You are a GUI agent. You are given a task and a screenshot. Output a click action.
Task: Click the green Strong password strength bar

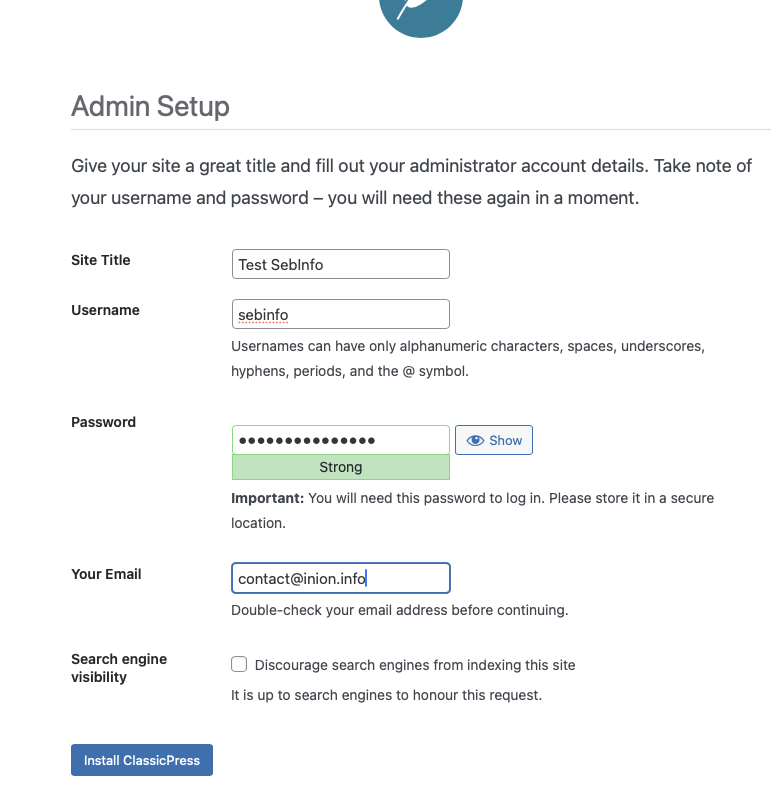[340, 467]
